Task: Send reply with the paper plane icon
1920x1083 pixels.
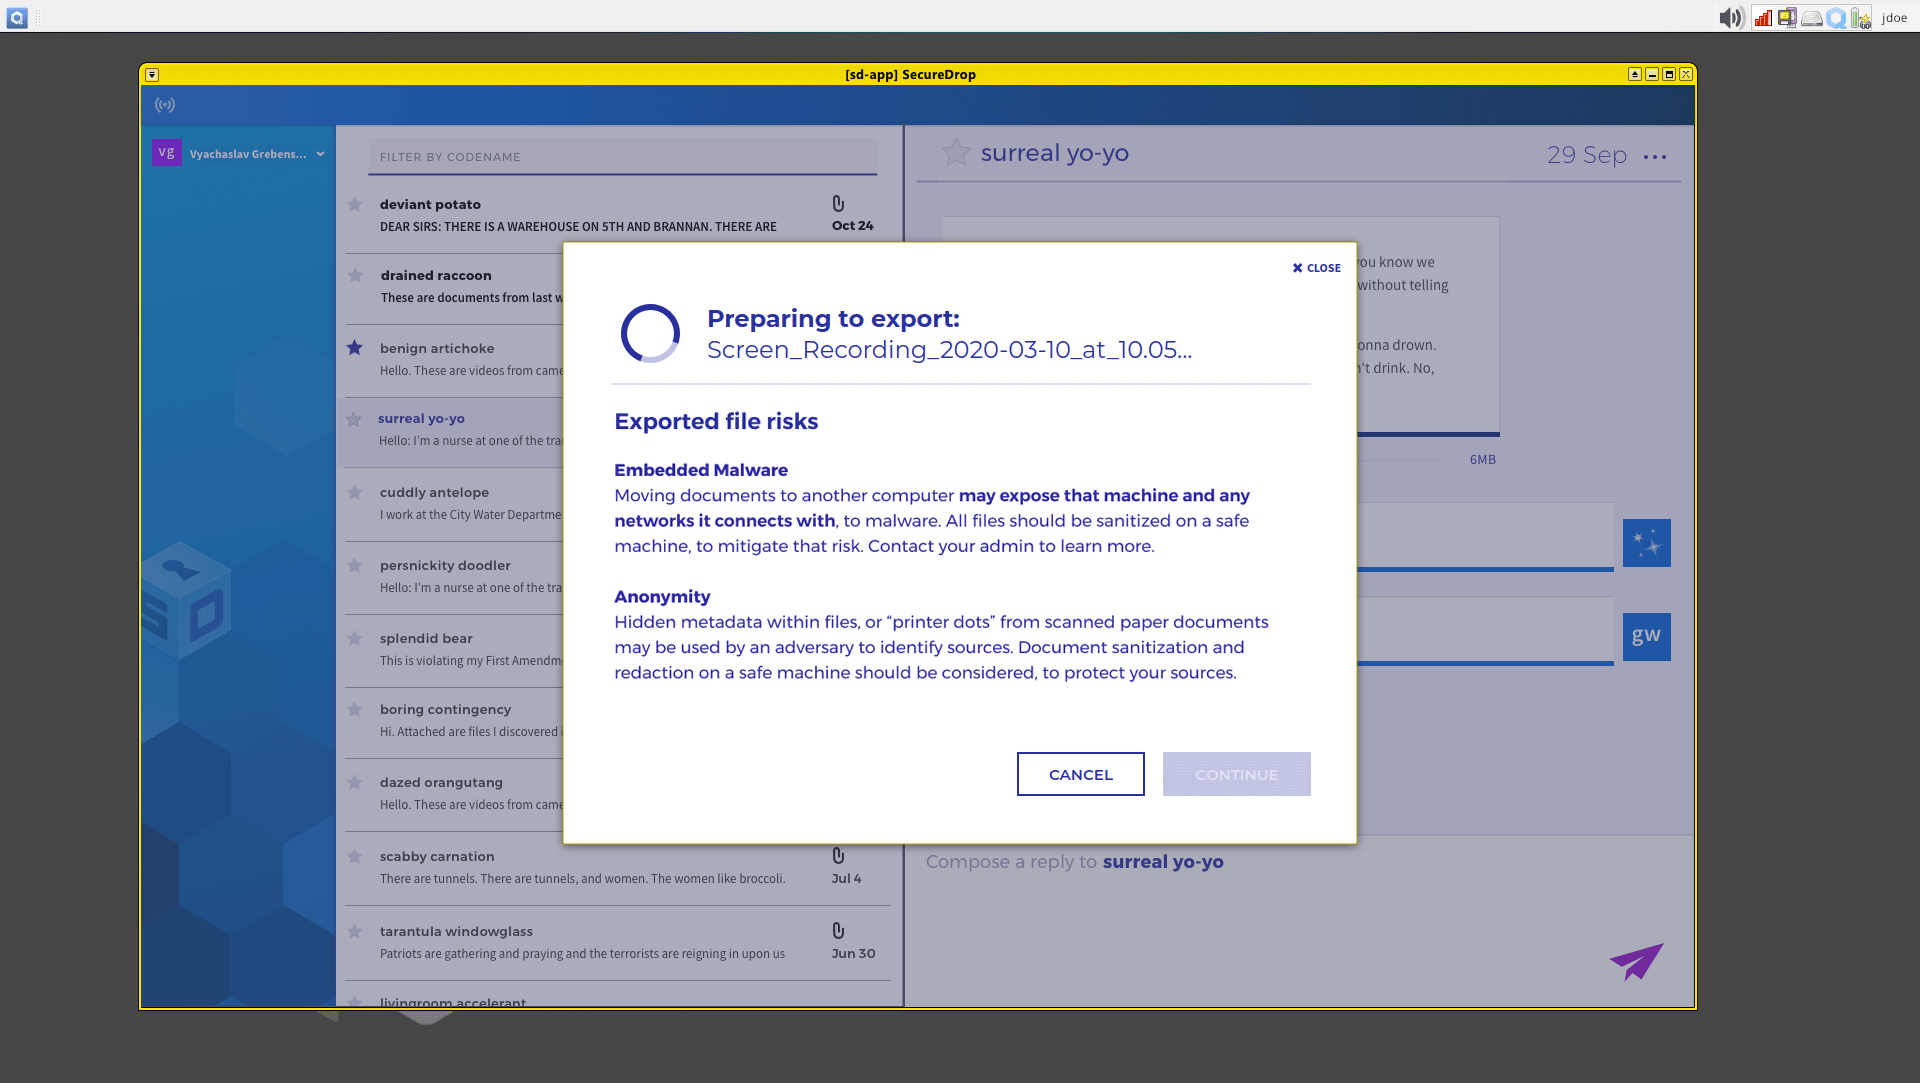Action: point(1636,961)
